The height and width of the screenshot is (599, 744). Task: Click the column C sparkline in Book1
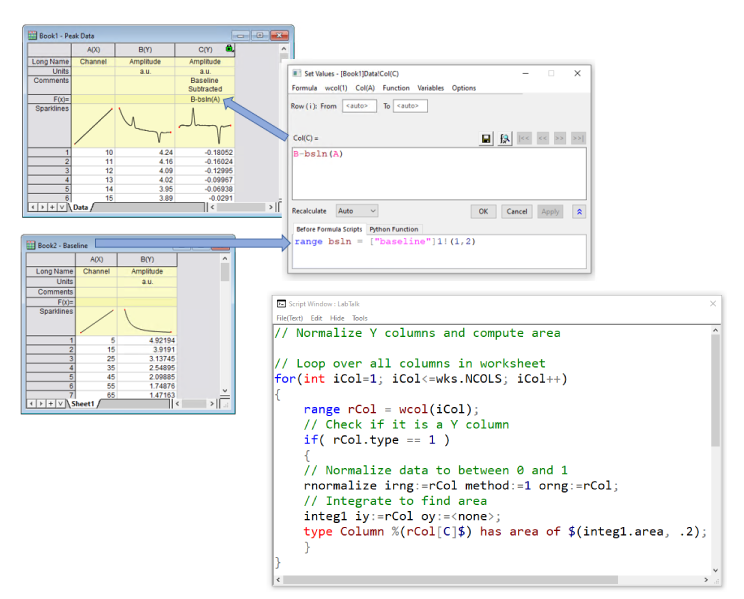205,126
